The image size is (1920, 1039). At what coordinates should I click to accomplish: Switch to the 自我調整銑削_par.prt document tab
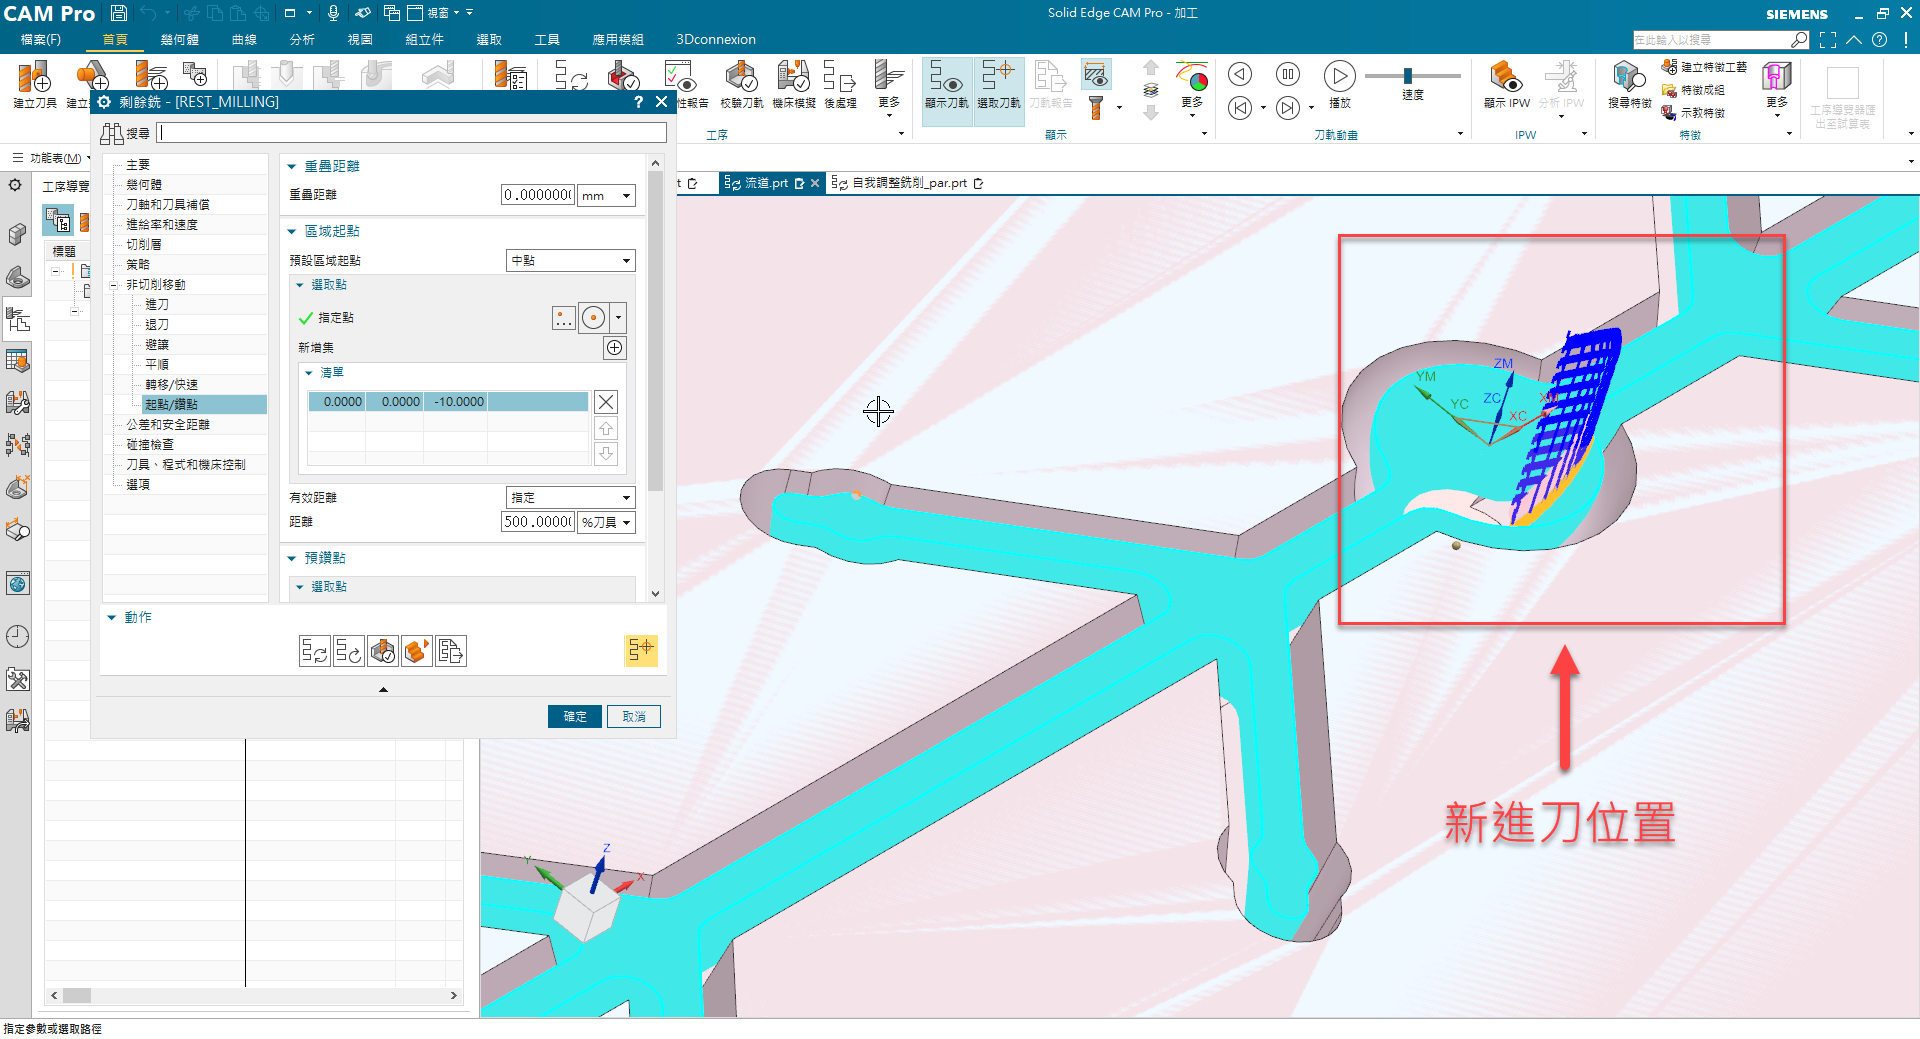pos(908,184)
